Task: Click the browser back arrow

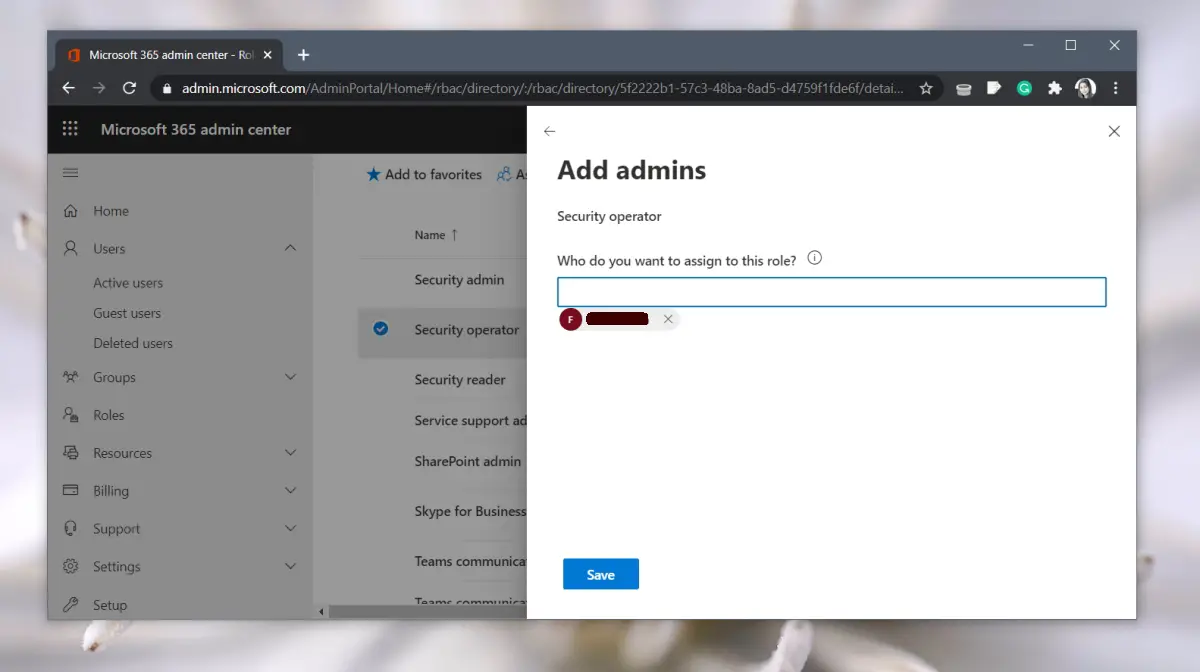Action: pos(68,88)
